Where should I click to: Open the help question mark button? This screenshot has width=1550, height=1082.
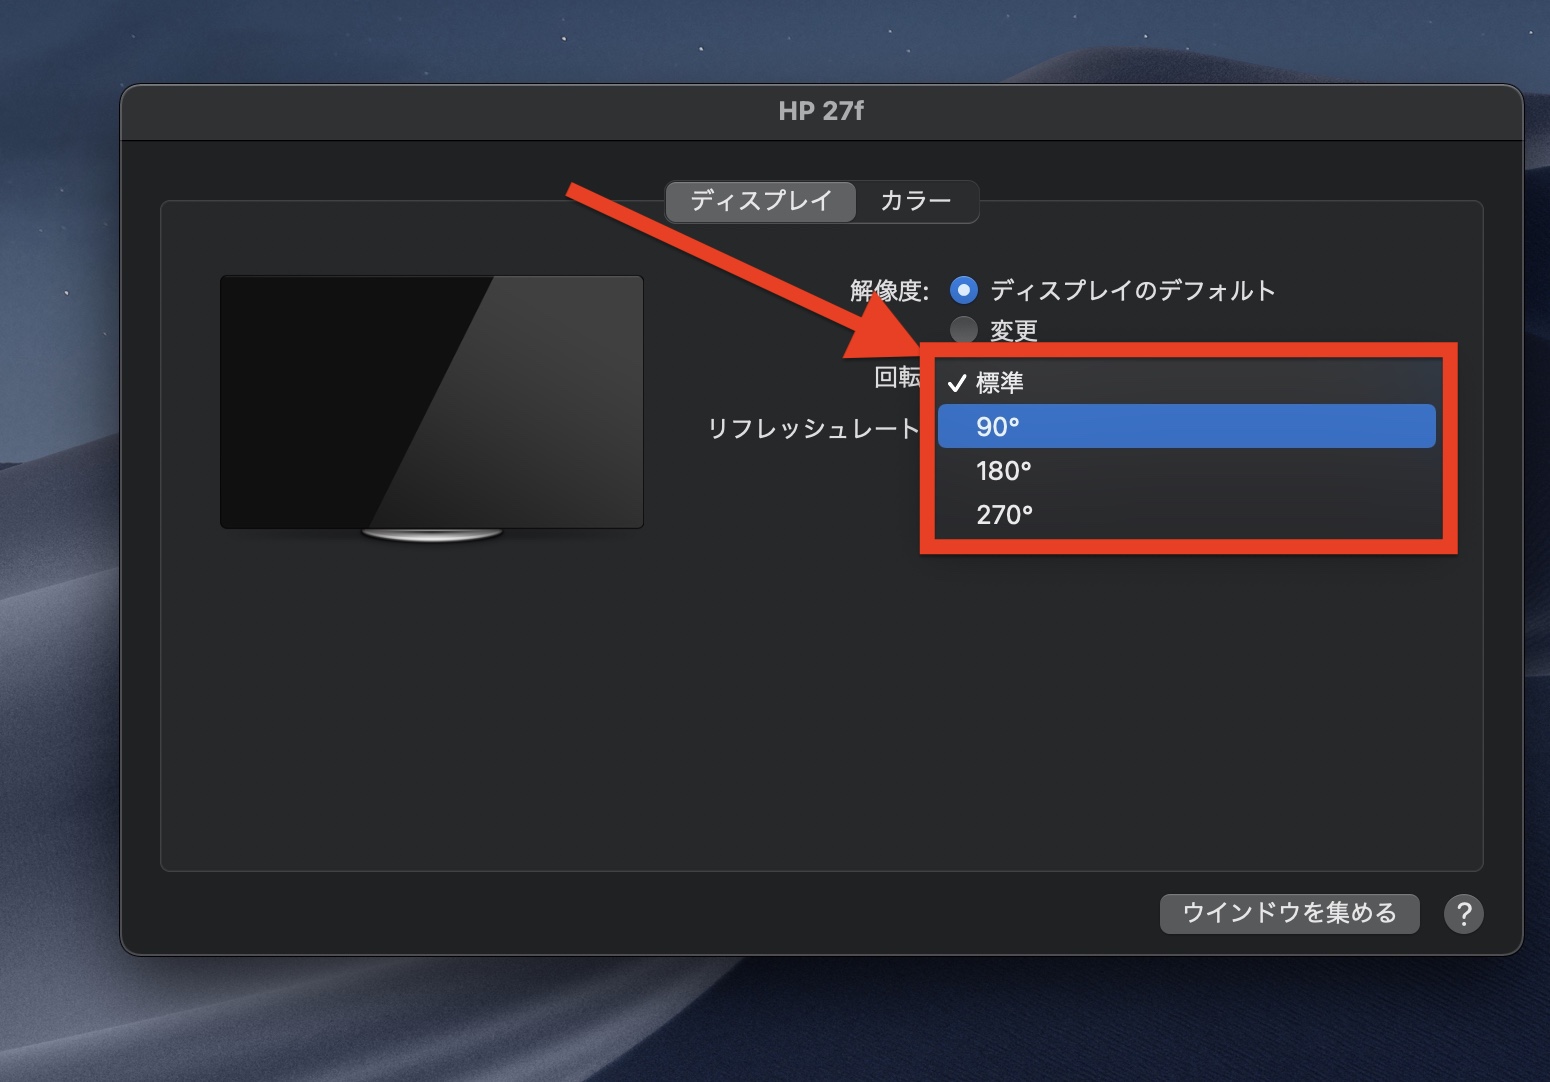[1463, 913]
